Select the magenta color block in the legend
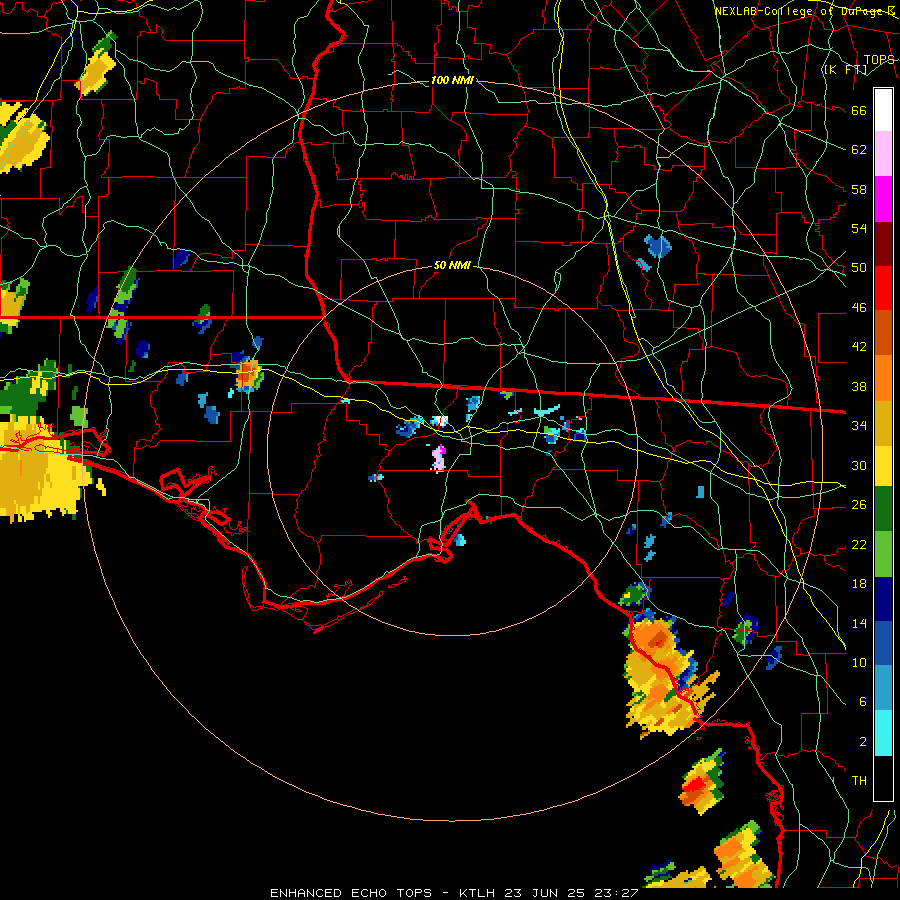900x900 pixels. 883,199
